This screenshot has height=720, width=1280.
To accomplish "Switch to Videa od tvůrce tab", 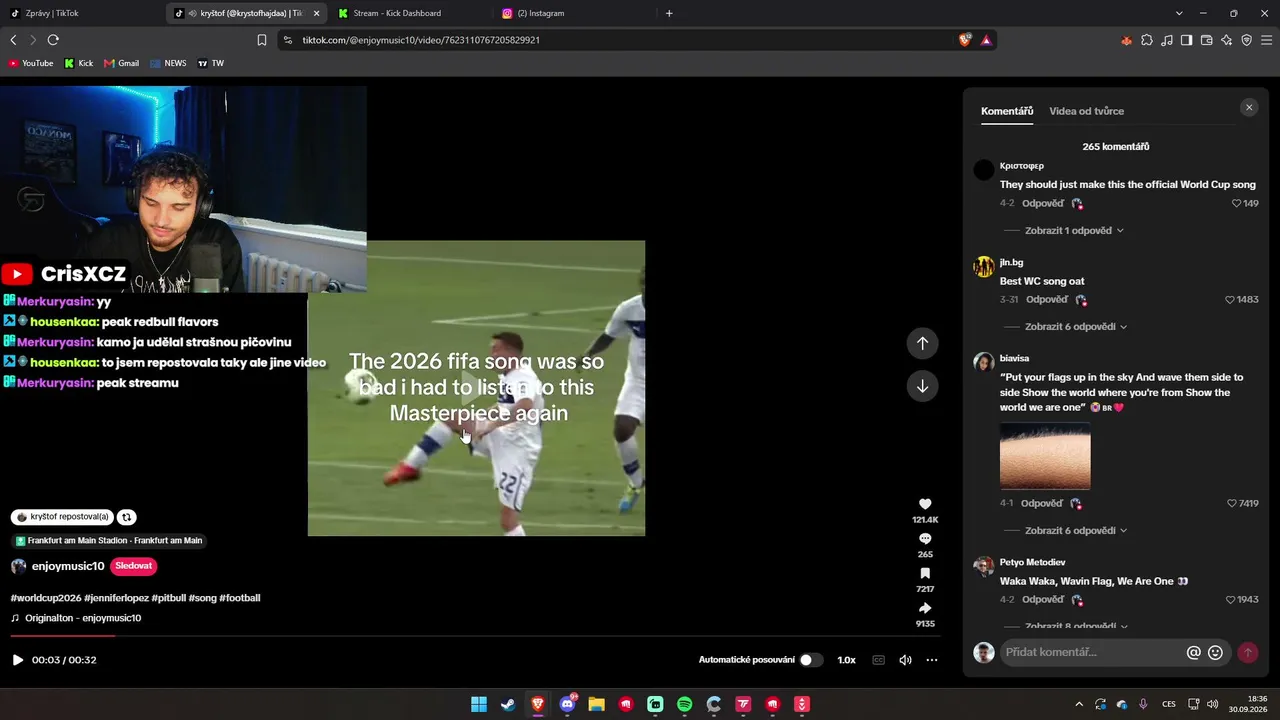I will 1086,111.
